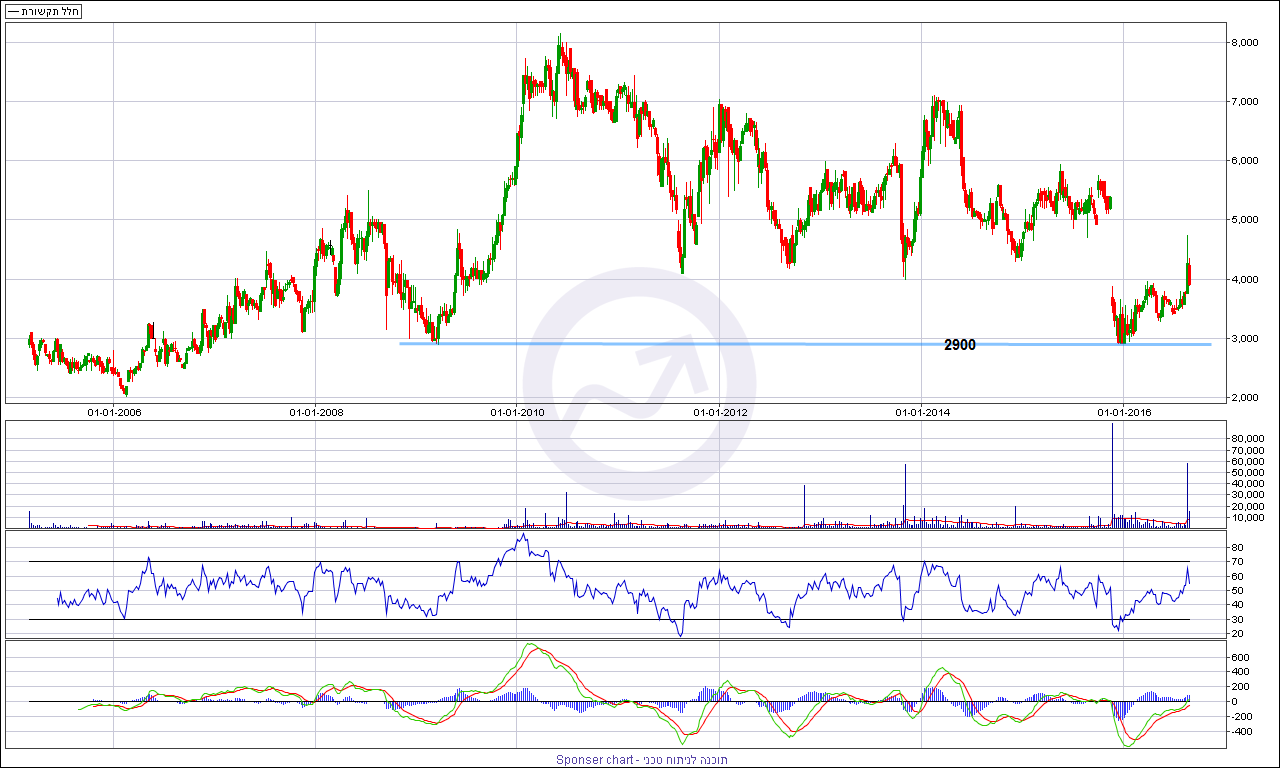The image size is (1280, 768).
Task: Click the 40,000 volume axis label
Action: (1250, 484)
